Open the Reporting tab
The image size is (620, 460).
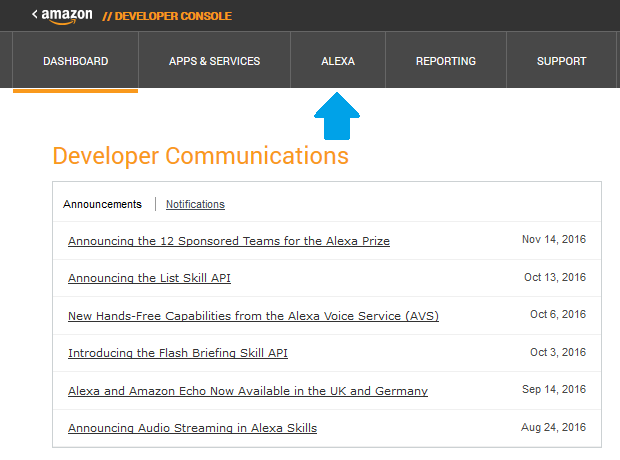446,61
